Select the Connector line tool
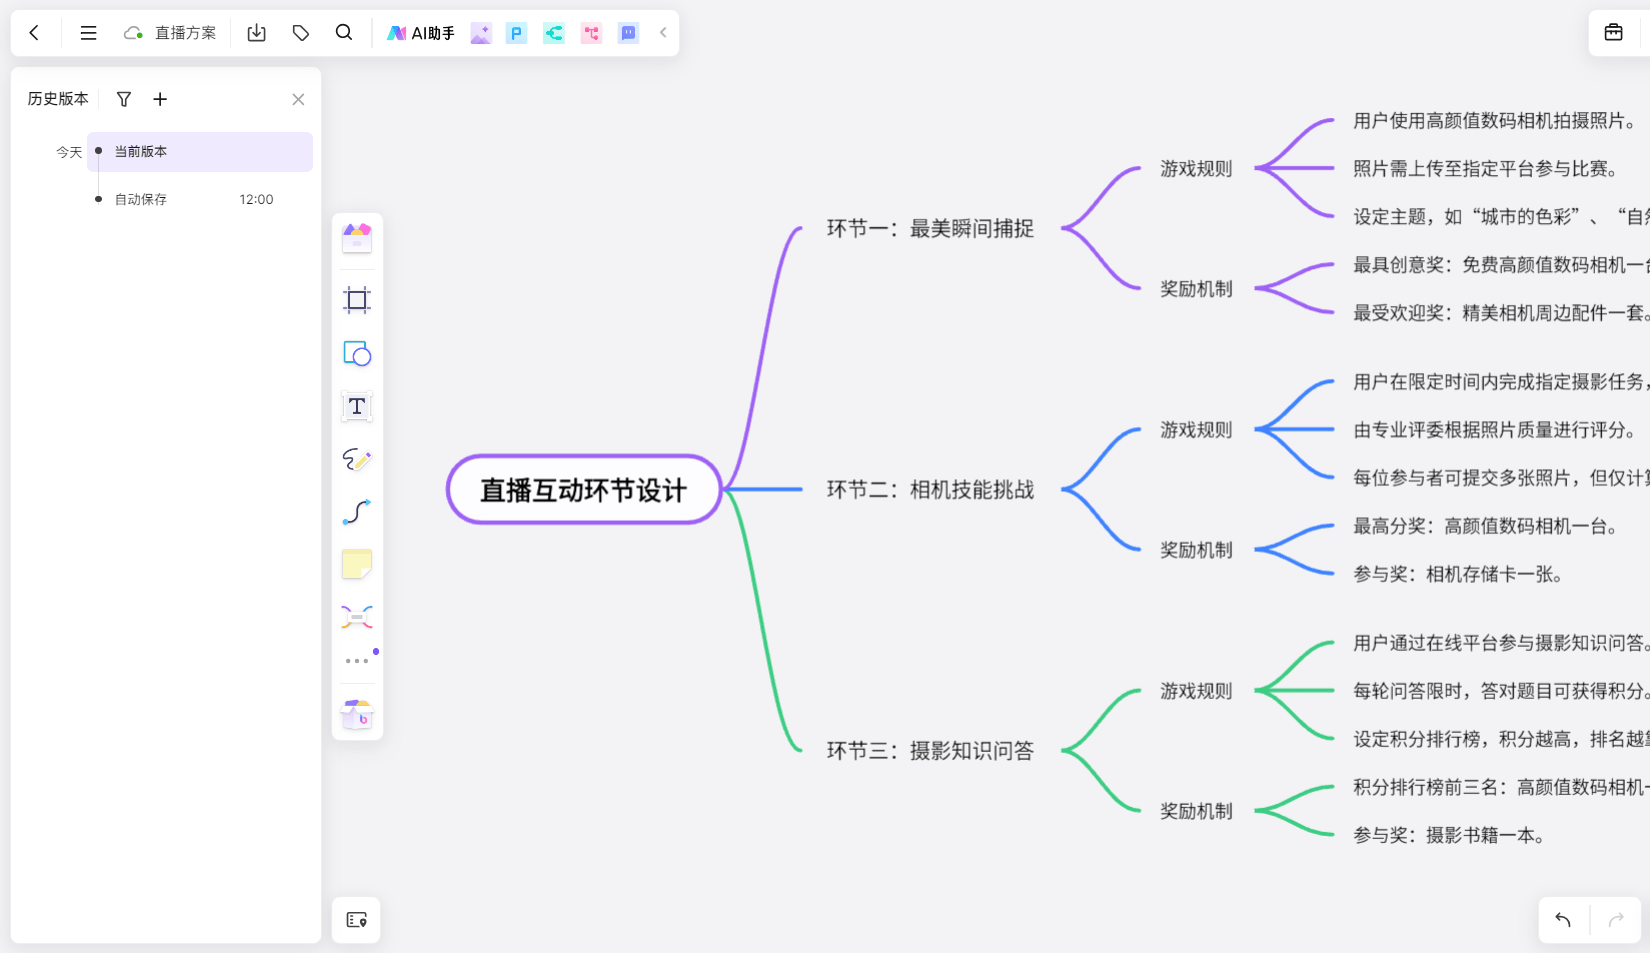The width and height of the screenshot is (1650, 953). 357,512
